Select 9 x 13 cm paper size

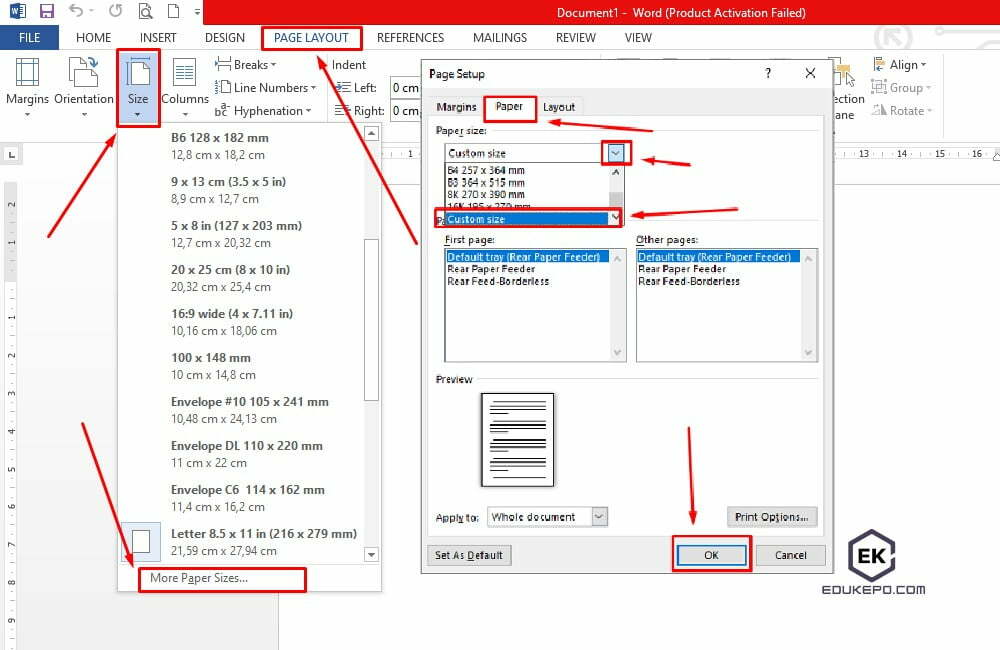pyautogui.click(x=242, y=190)
